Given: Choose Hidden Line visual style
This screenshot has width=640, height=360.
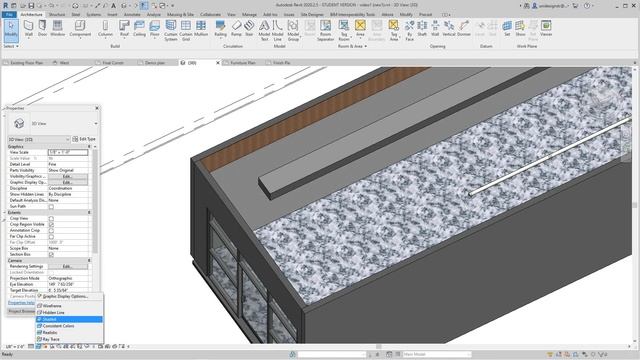Looking at the screenshot, I should click(69, 312).
